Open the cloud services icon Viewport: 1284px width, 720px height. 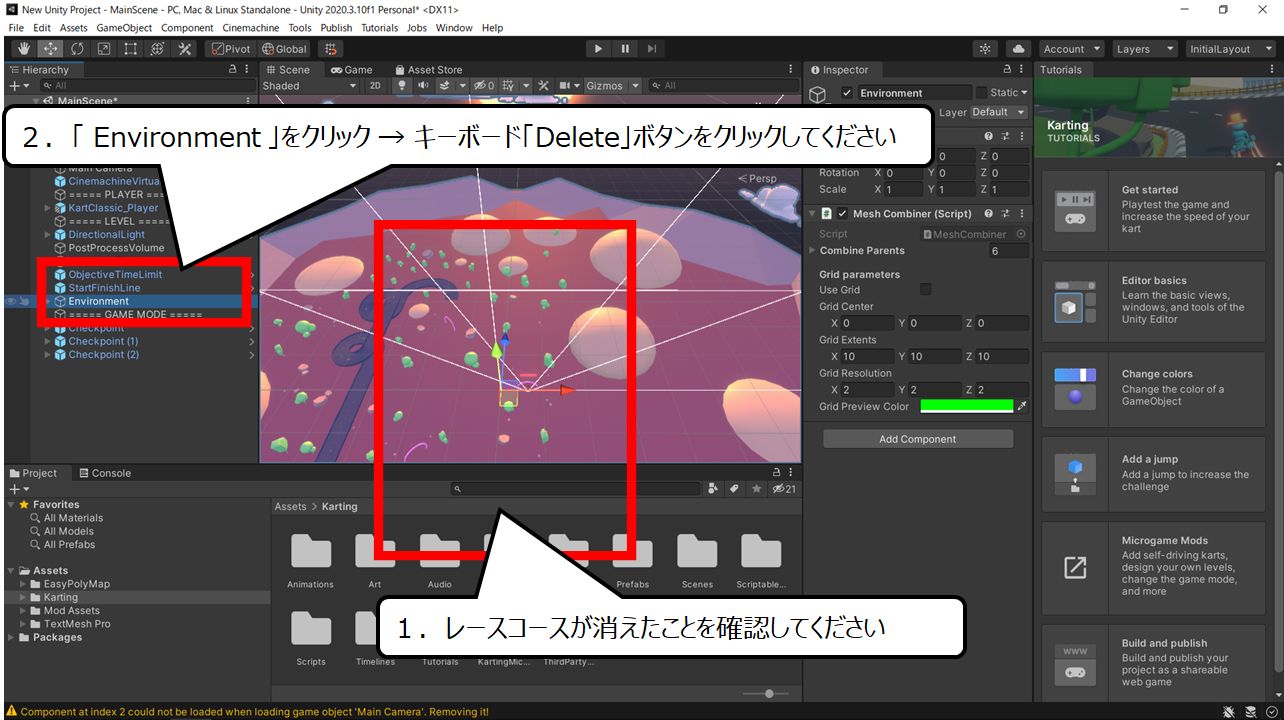point(1018,49)
